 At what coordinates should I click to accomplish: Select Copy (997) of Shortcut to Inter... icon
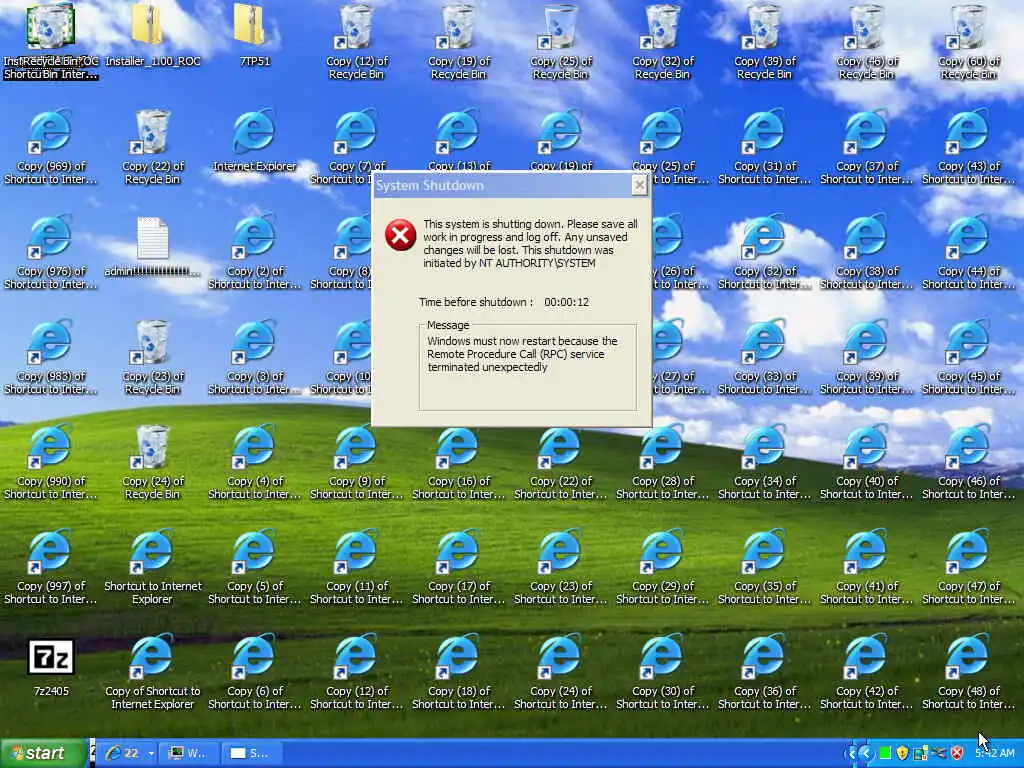[51, 568]
